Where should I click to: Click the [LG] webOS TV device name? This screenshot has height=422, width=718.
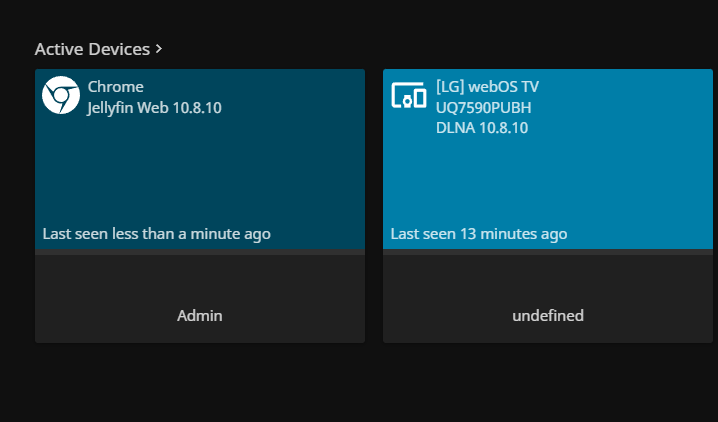click(x=487, y=87)
